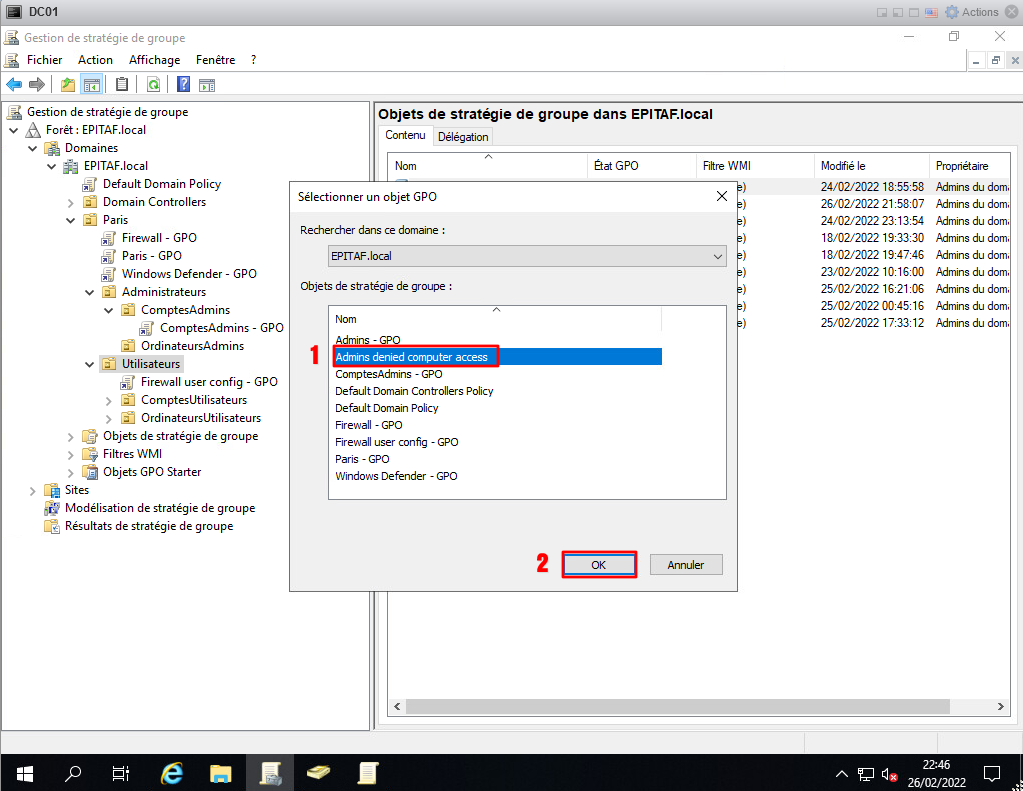Click the clipboard properties toolbar icon
This screenshot has height=791, width=1023.
point(122,84)
